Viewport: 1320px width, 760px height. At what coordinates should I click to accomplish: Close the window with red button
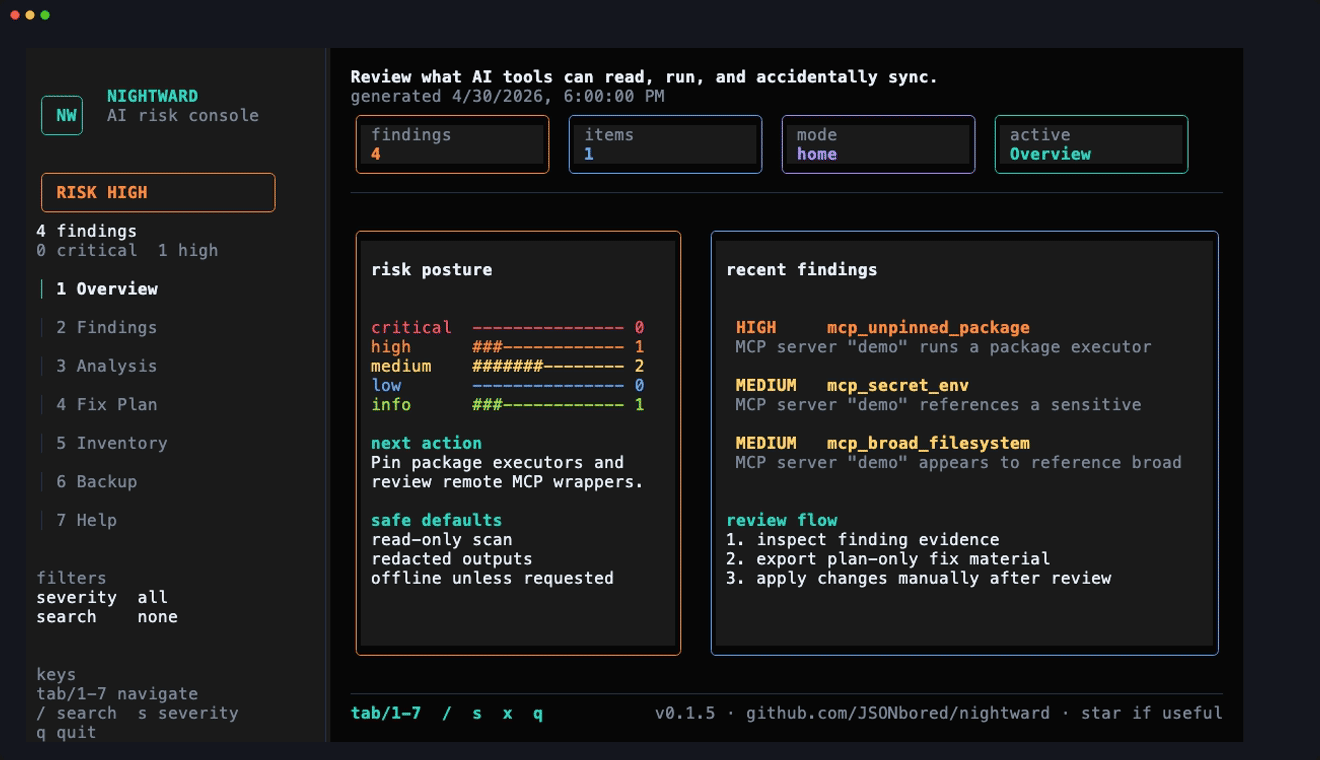15,15
